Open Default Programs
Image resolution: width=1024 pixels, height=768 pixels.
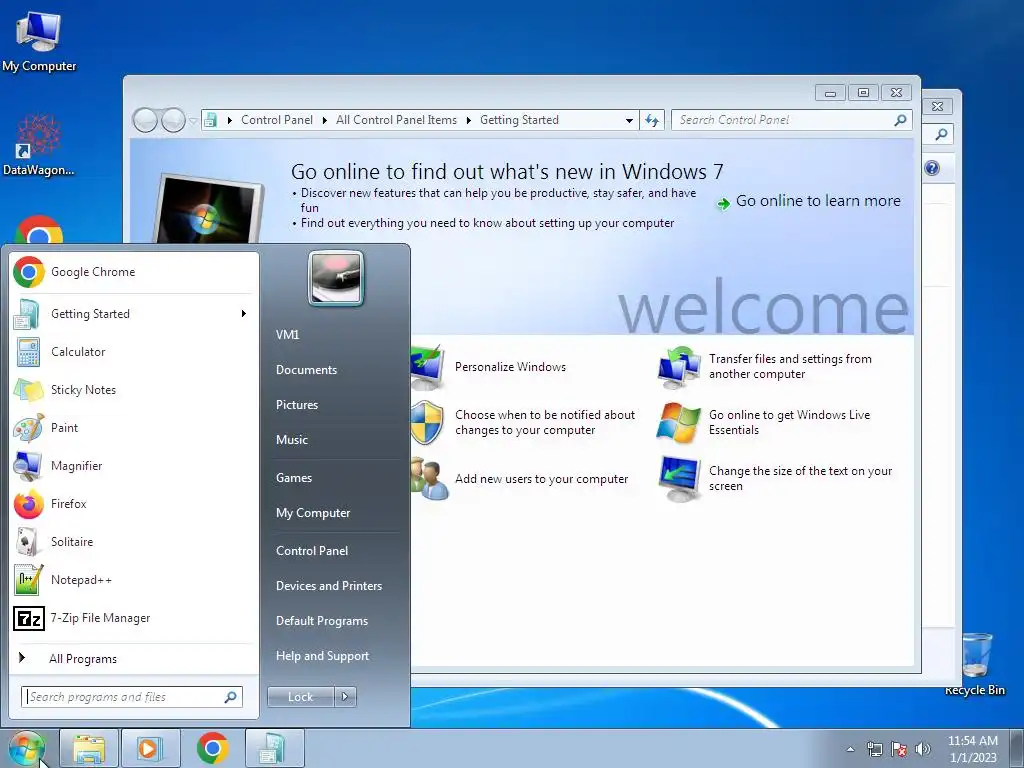click(334, 621)
